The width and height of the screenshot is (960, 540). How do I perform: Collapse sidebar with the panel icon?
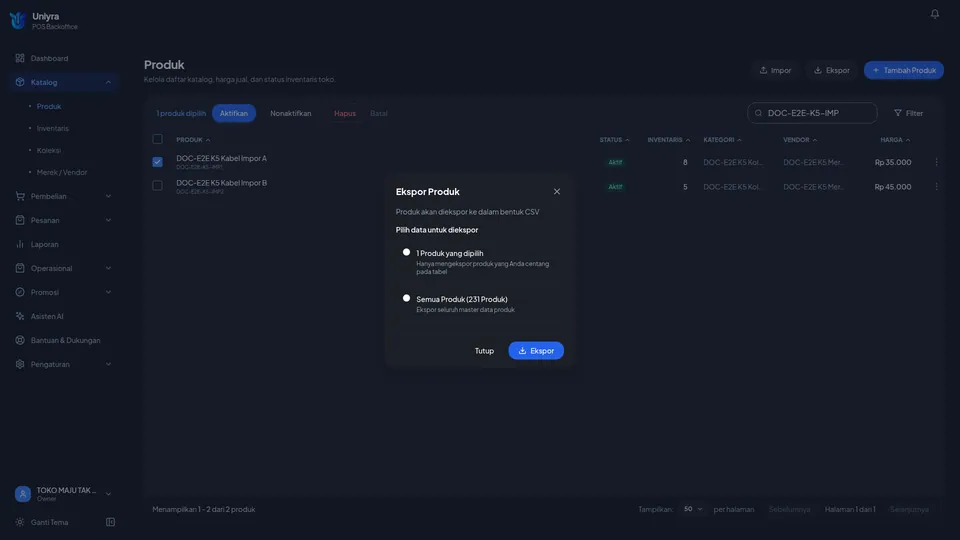110,522
